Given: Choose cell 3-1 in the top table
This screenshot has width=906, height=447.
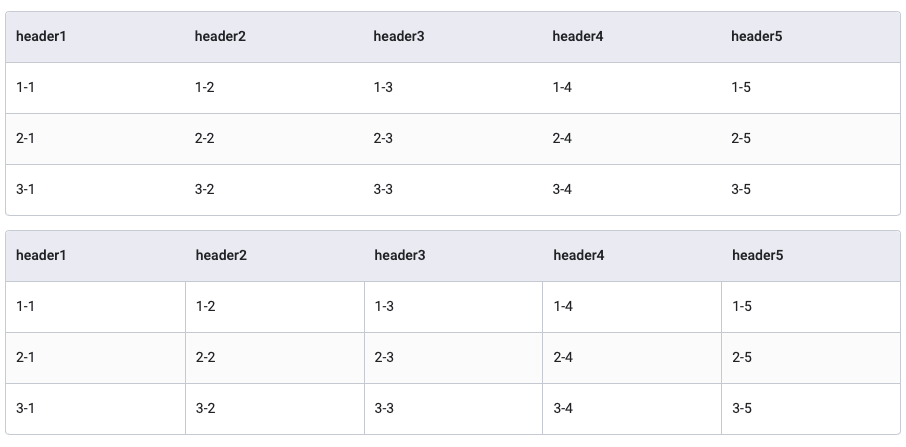Looking at the screenshot, I should (x=26, y=190).
